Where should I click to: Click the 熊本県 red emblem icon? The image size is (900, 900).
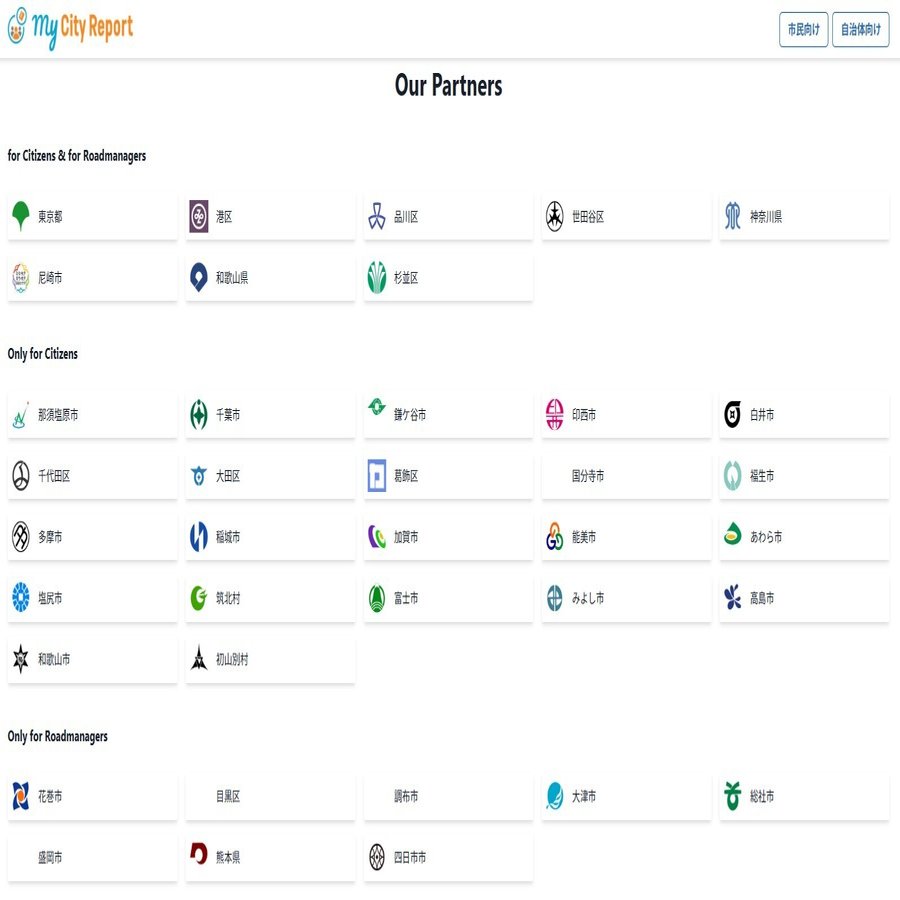click(x=199, y=857)
